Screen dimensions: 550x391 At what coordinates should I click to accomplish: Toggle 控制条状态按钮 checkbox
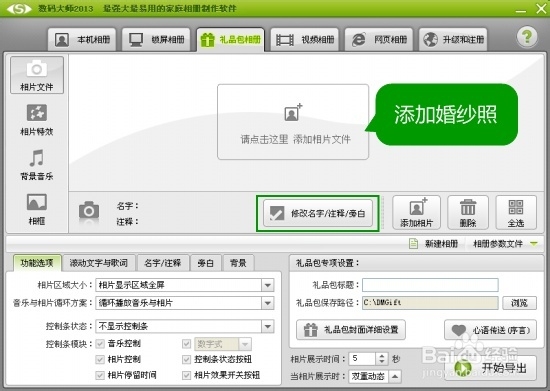(186, 359)
